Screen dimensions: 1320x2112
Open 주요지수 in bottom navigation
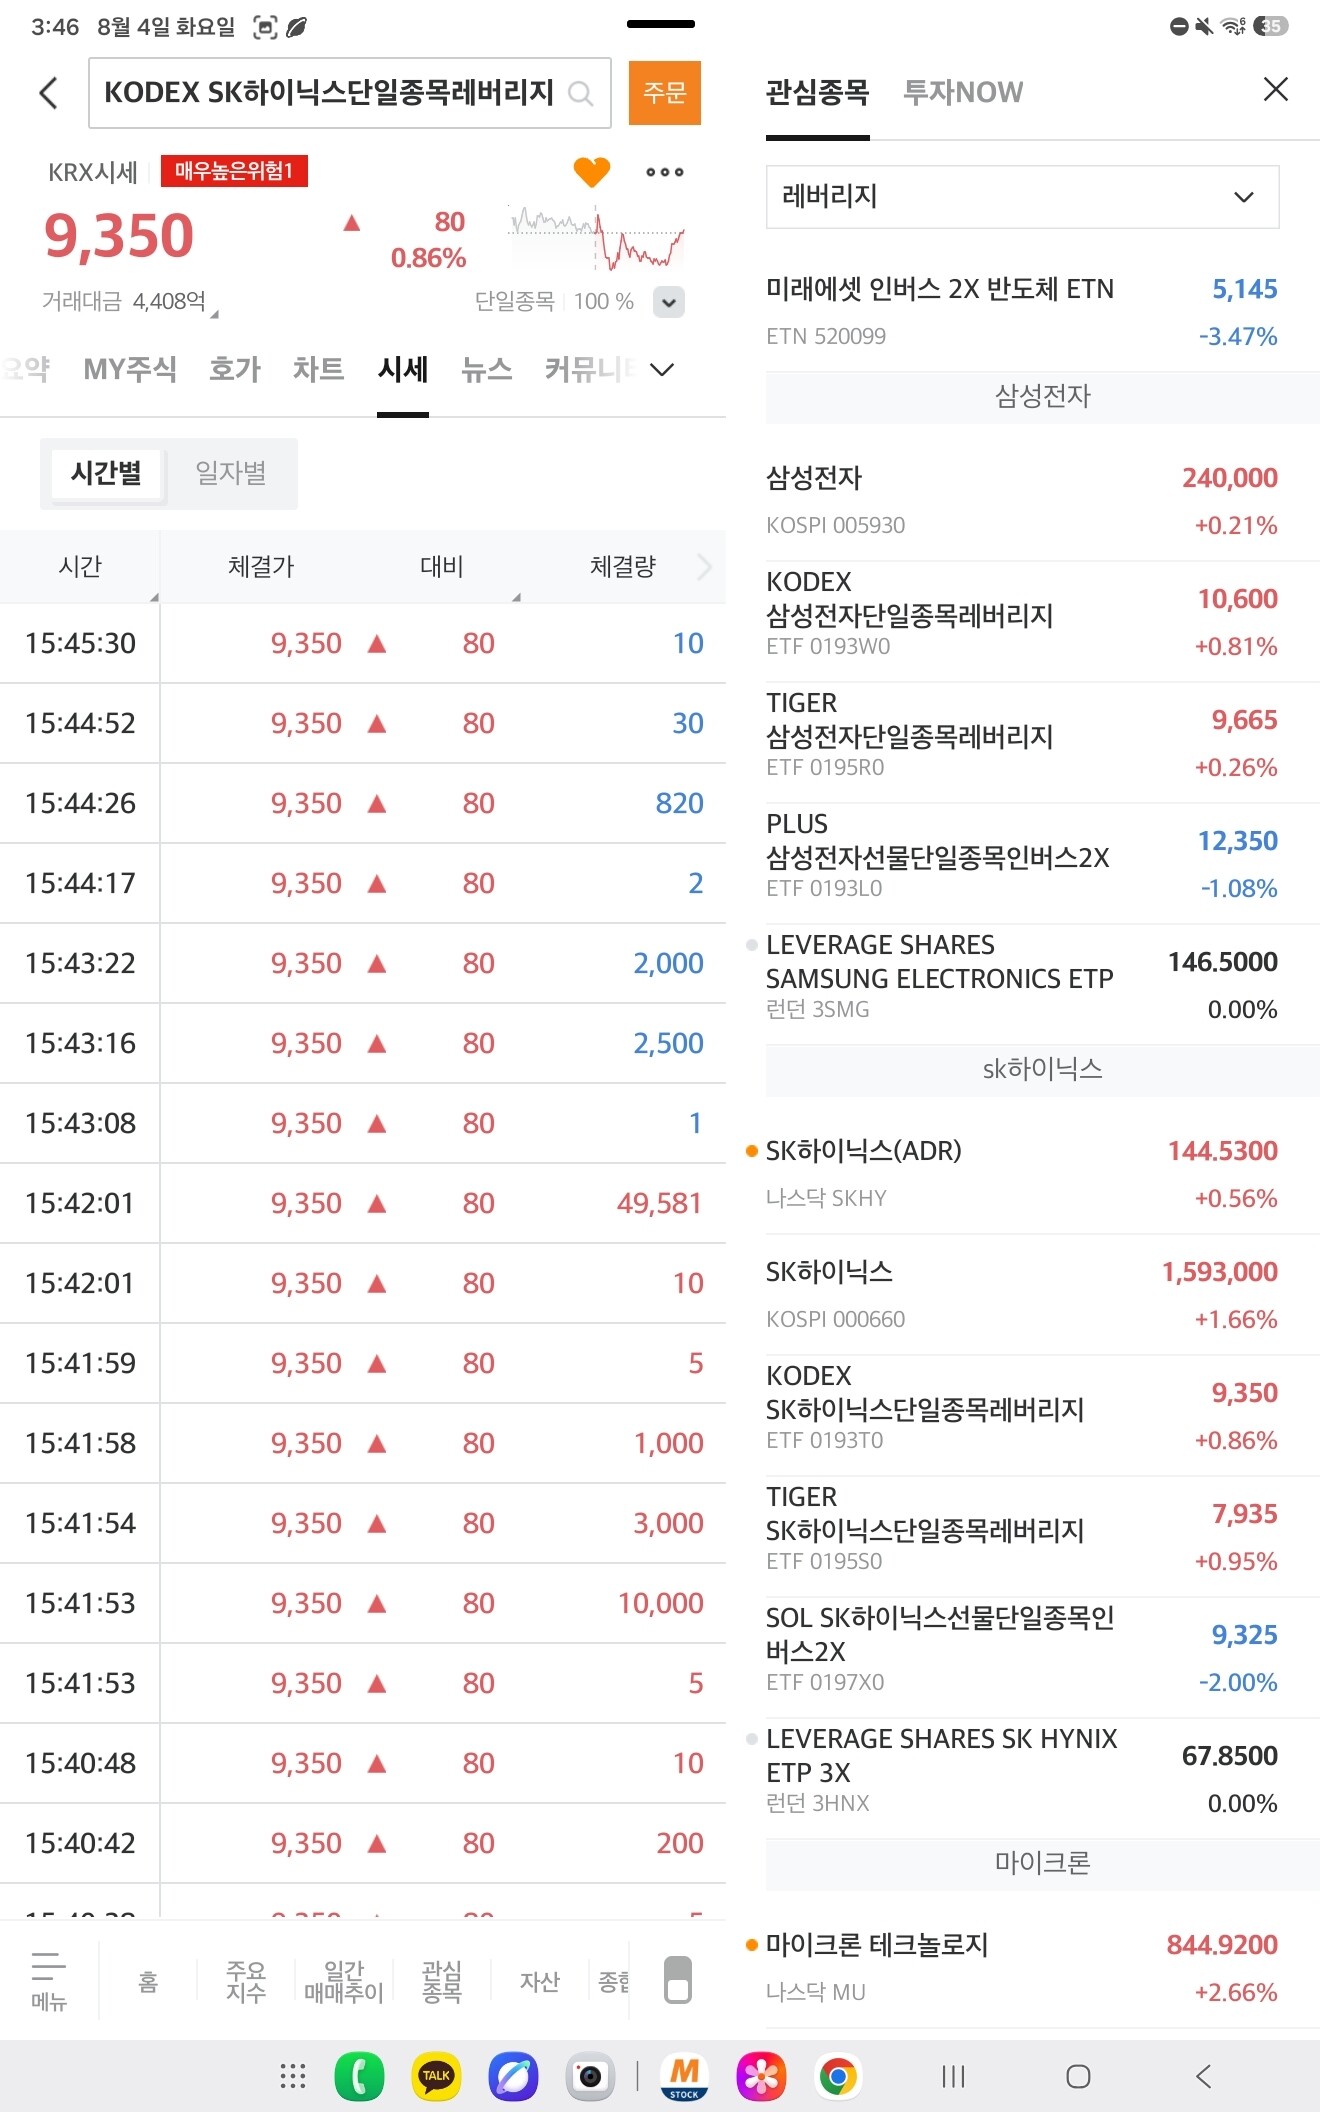coord(245,1981)
